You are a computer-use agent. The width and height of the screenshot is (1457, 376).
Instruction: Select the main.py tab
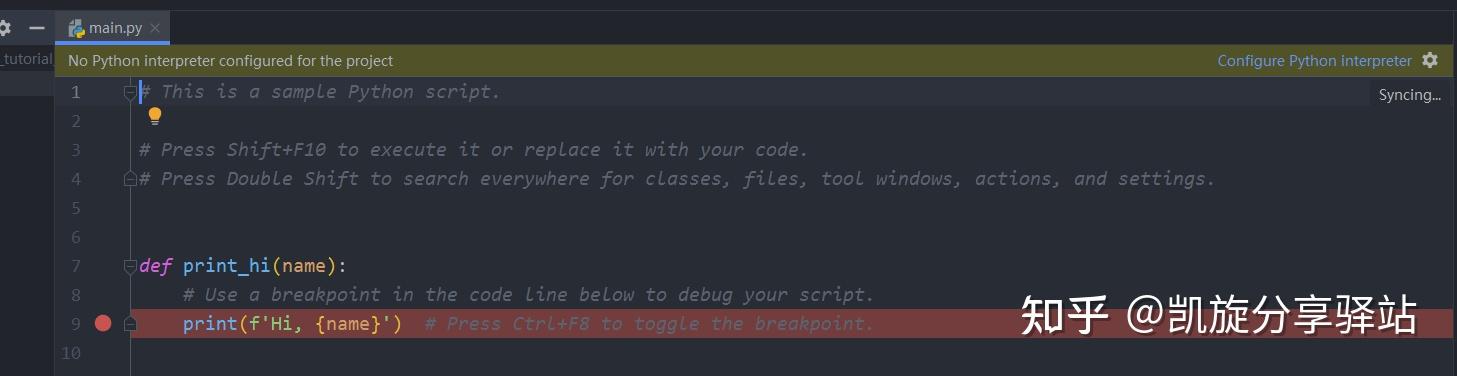(x=113, y=28)
